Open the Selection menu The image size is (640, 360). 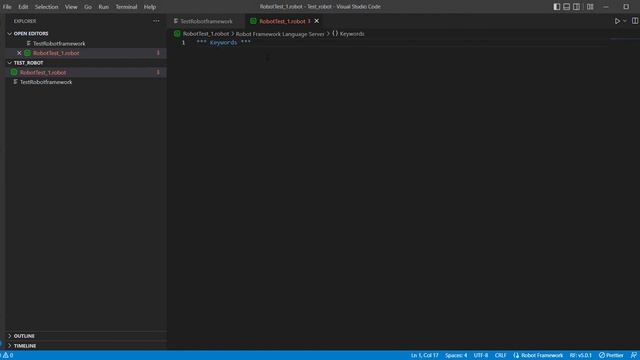(47, 7)
